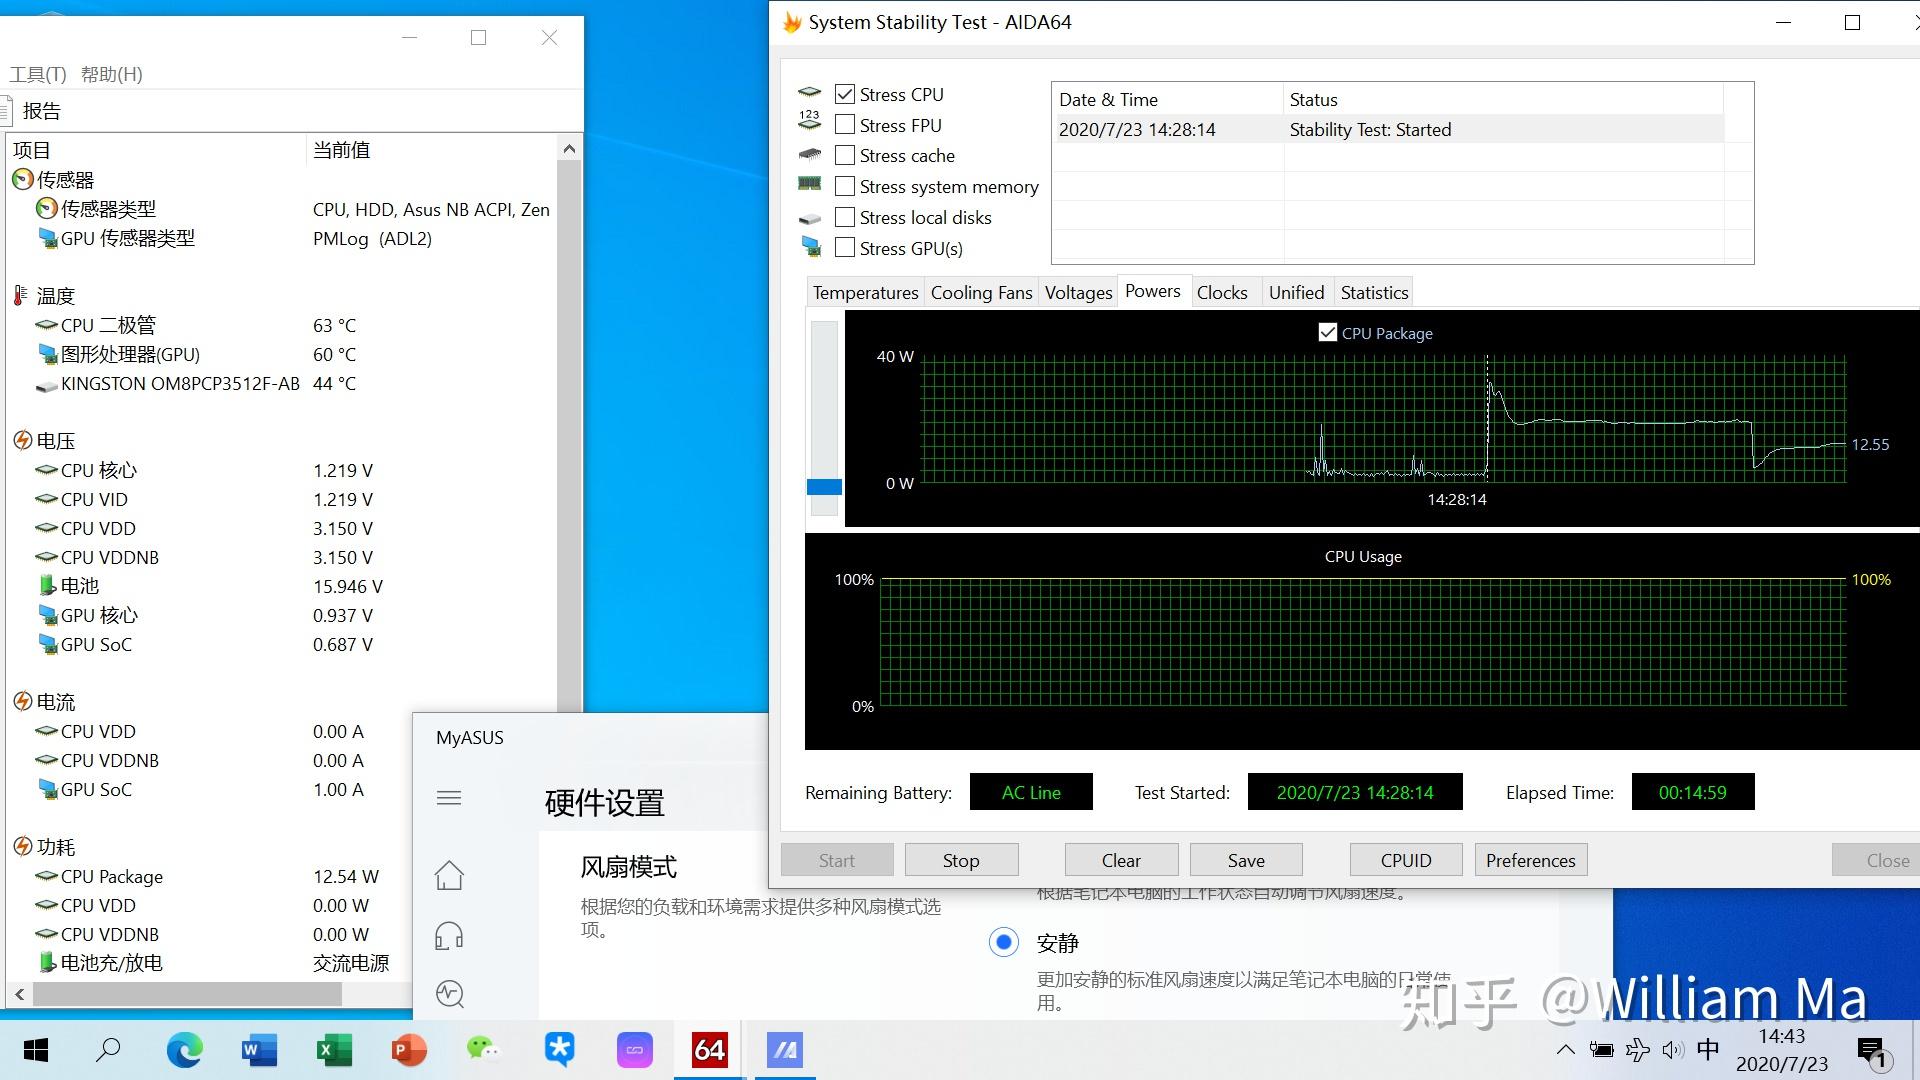Click the Clear button
This screenshot has height=1080, width=1920.
(1121, 860)
